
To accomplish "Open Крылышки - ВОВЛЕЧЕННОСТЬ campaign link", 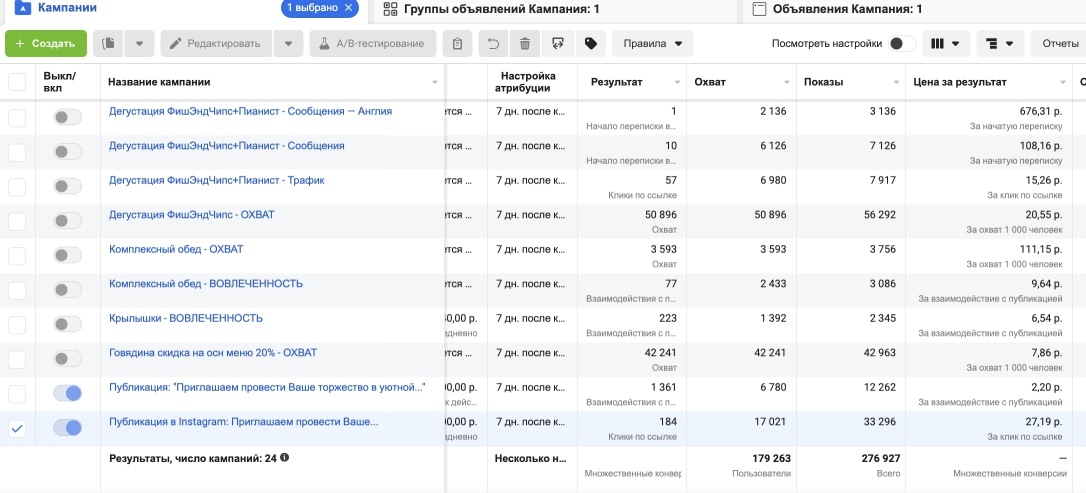I will click(x=186, y=319).
